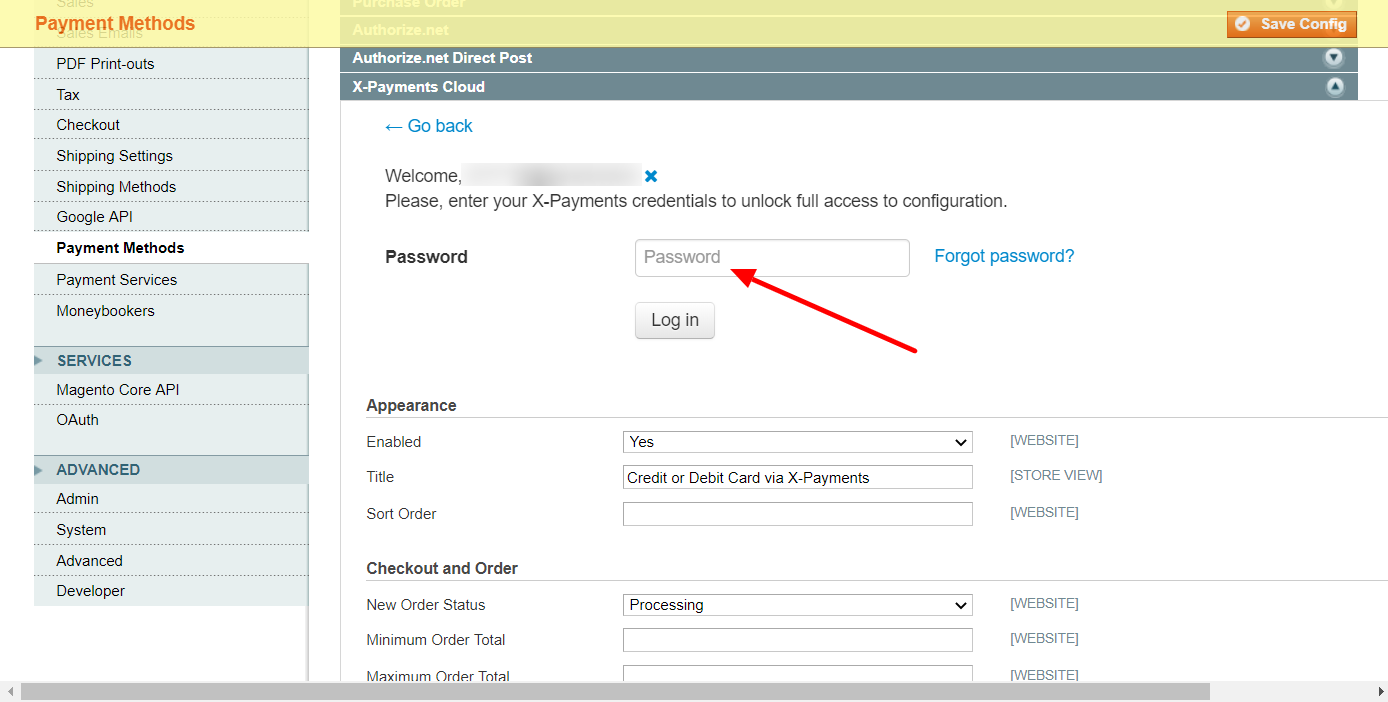The height and width of the screenshot is (702, 1388).
Task: Open Moneybookers in the sidebar
Action: [x=171, y=311]
